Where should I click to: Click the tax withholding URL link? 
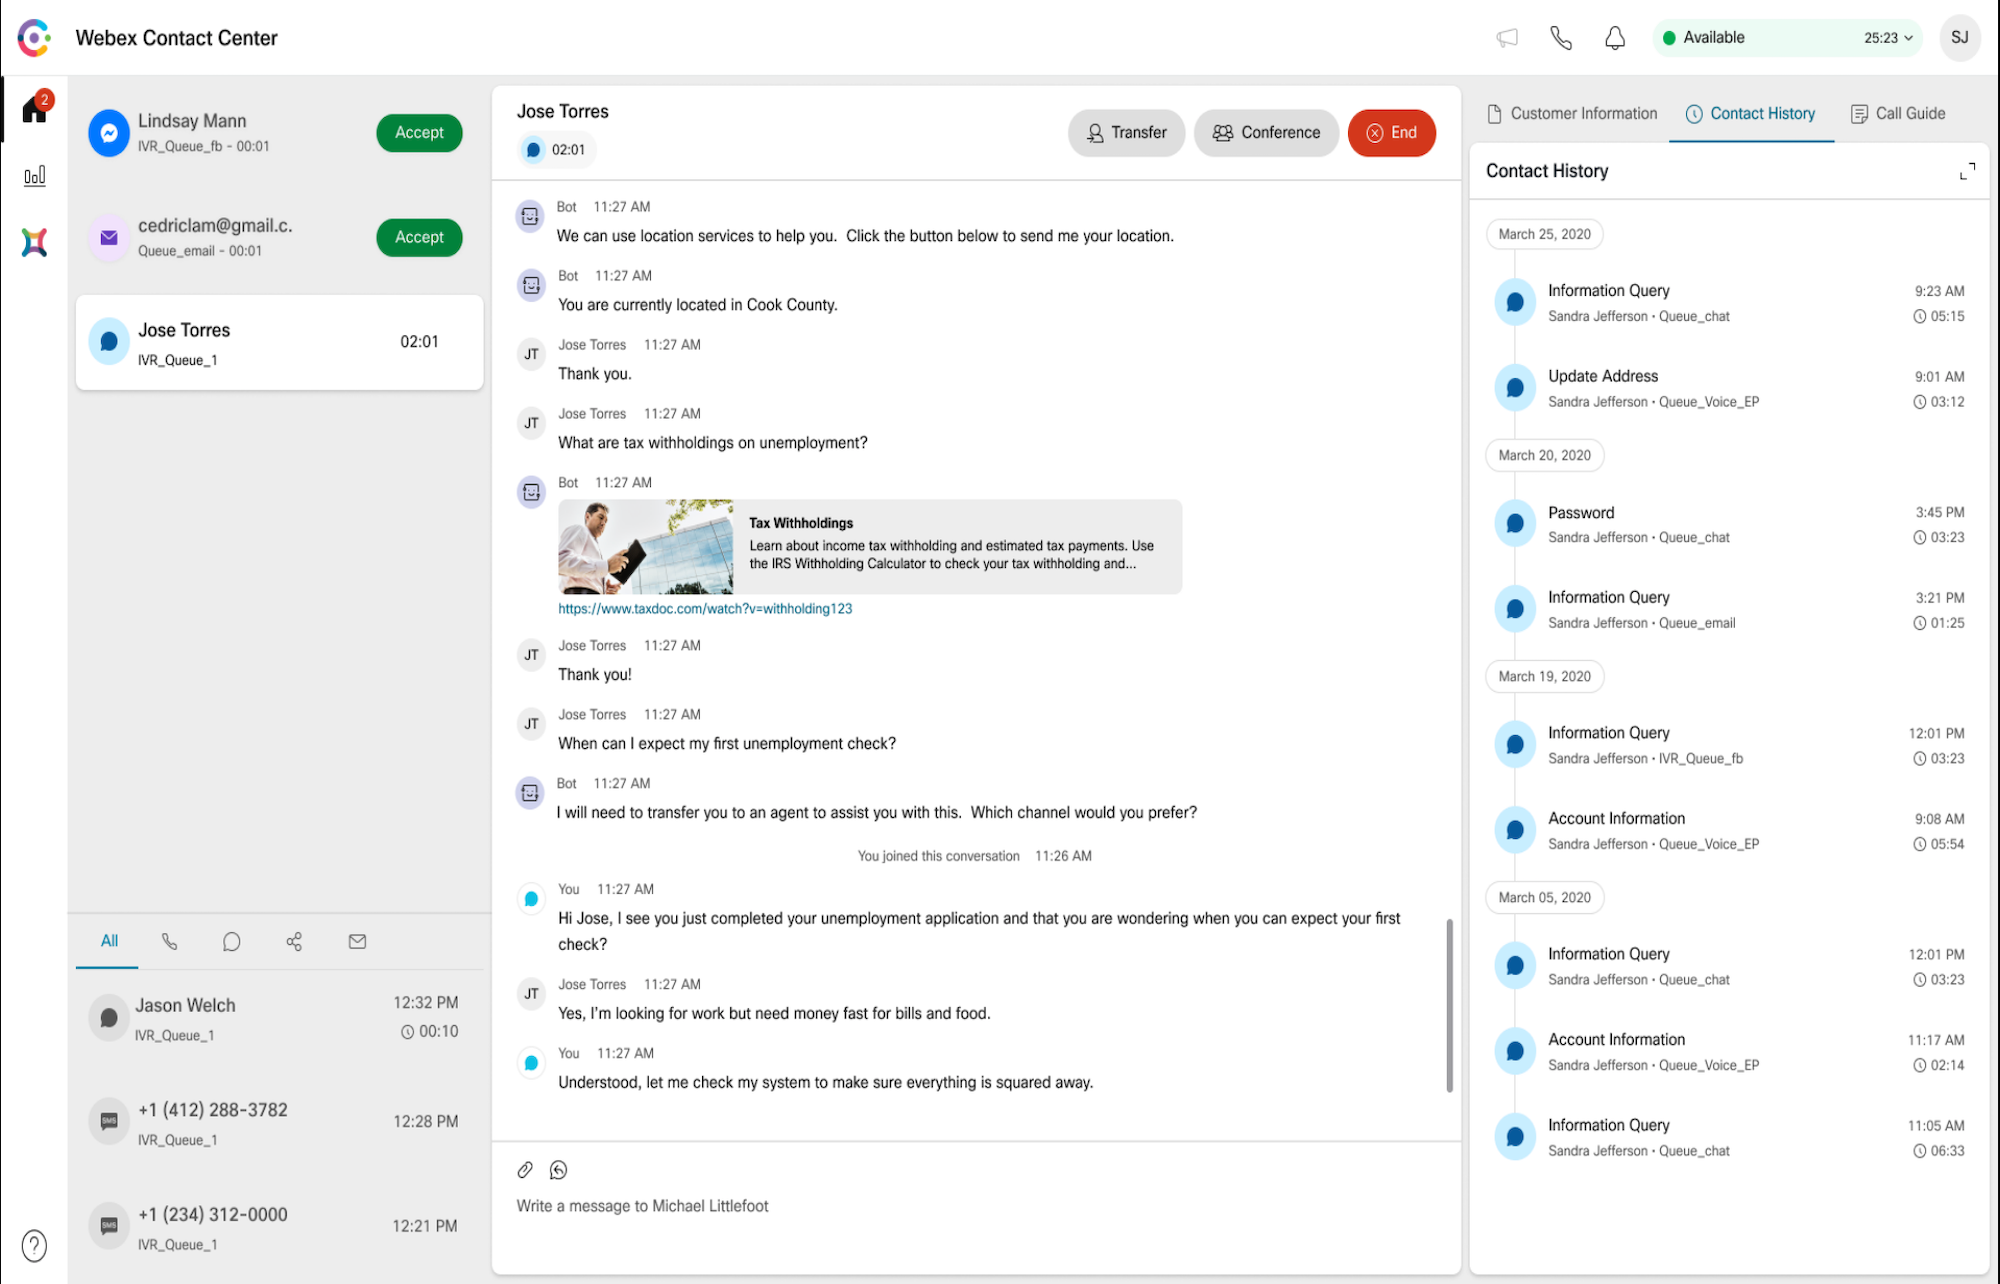click(x=706, y=608)
